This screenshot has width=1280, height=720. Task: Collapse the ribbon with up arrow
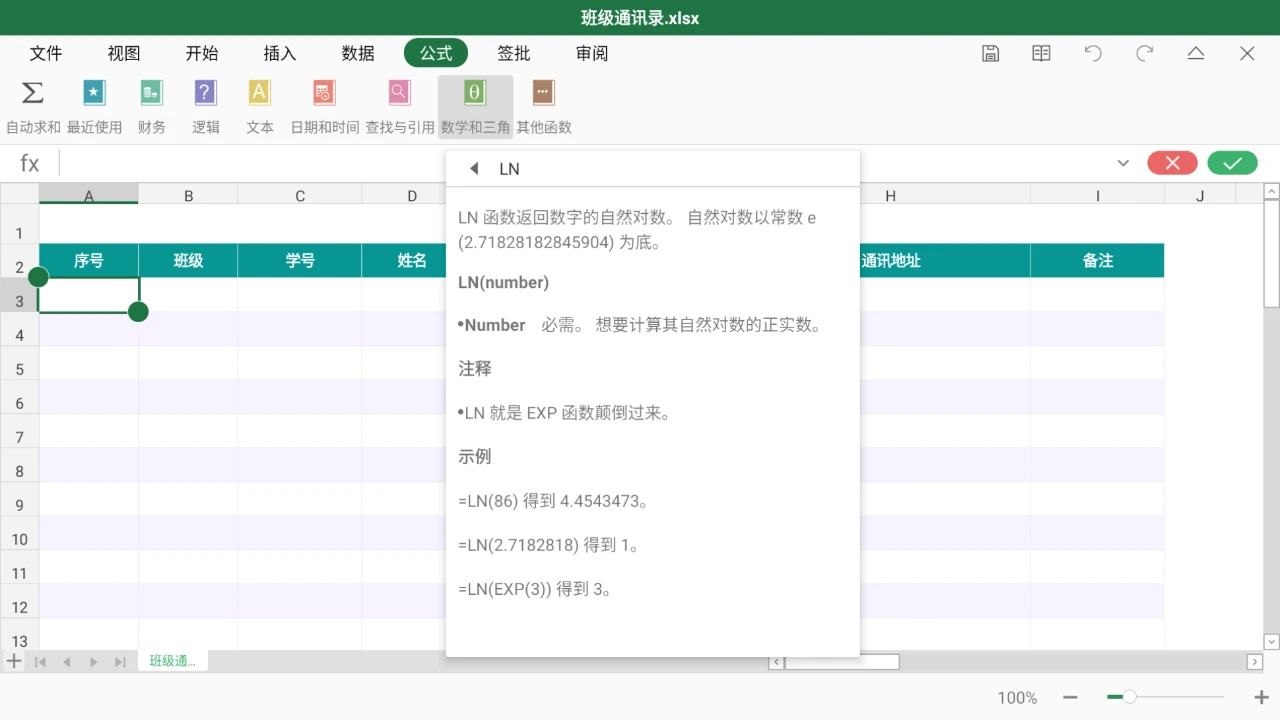(x=1196, y=54)
